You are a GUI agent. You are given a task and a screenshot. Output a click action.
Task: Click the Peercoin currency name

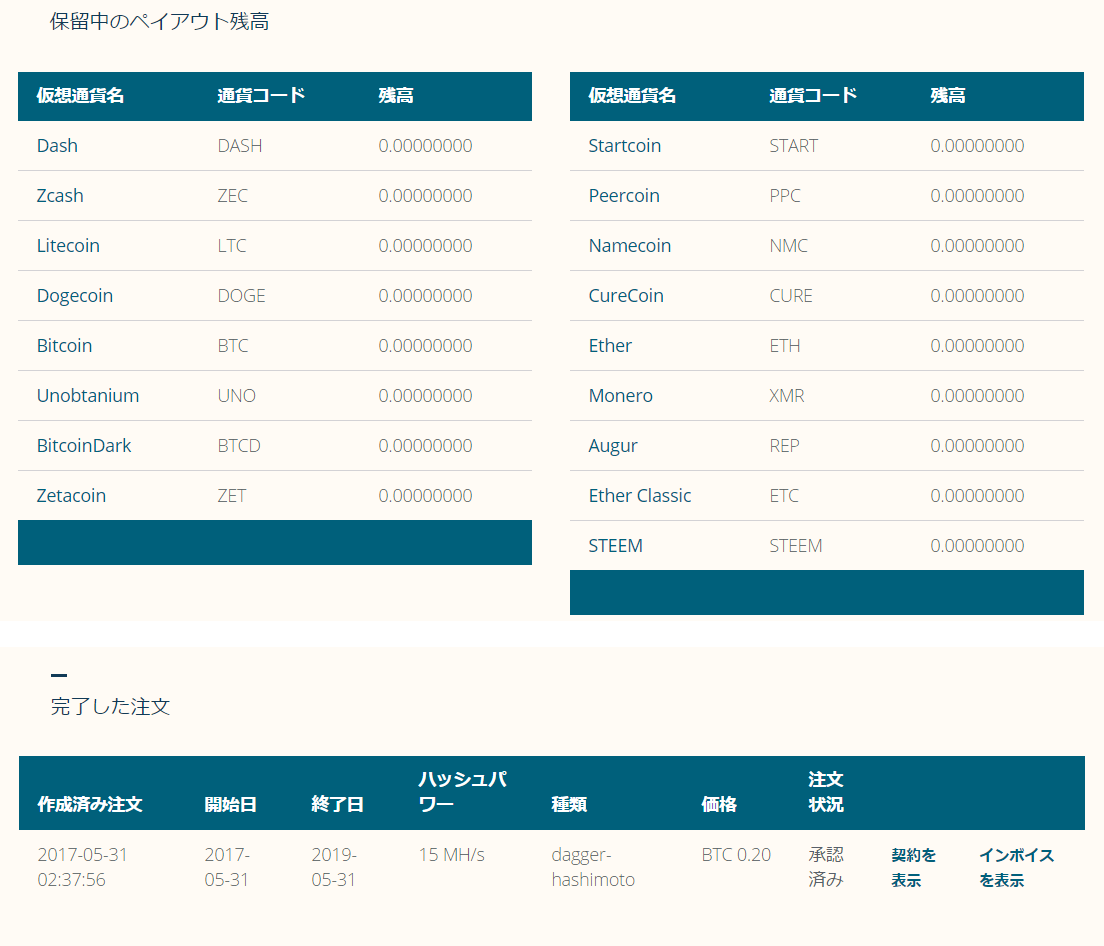point(624,196)
